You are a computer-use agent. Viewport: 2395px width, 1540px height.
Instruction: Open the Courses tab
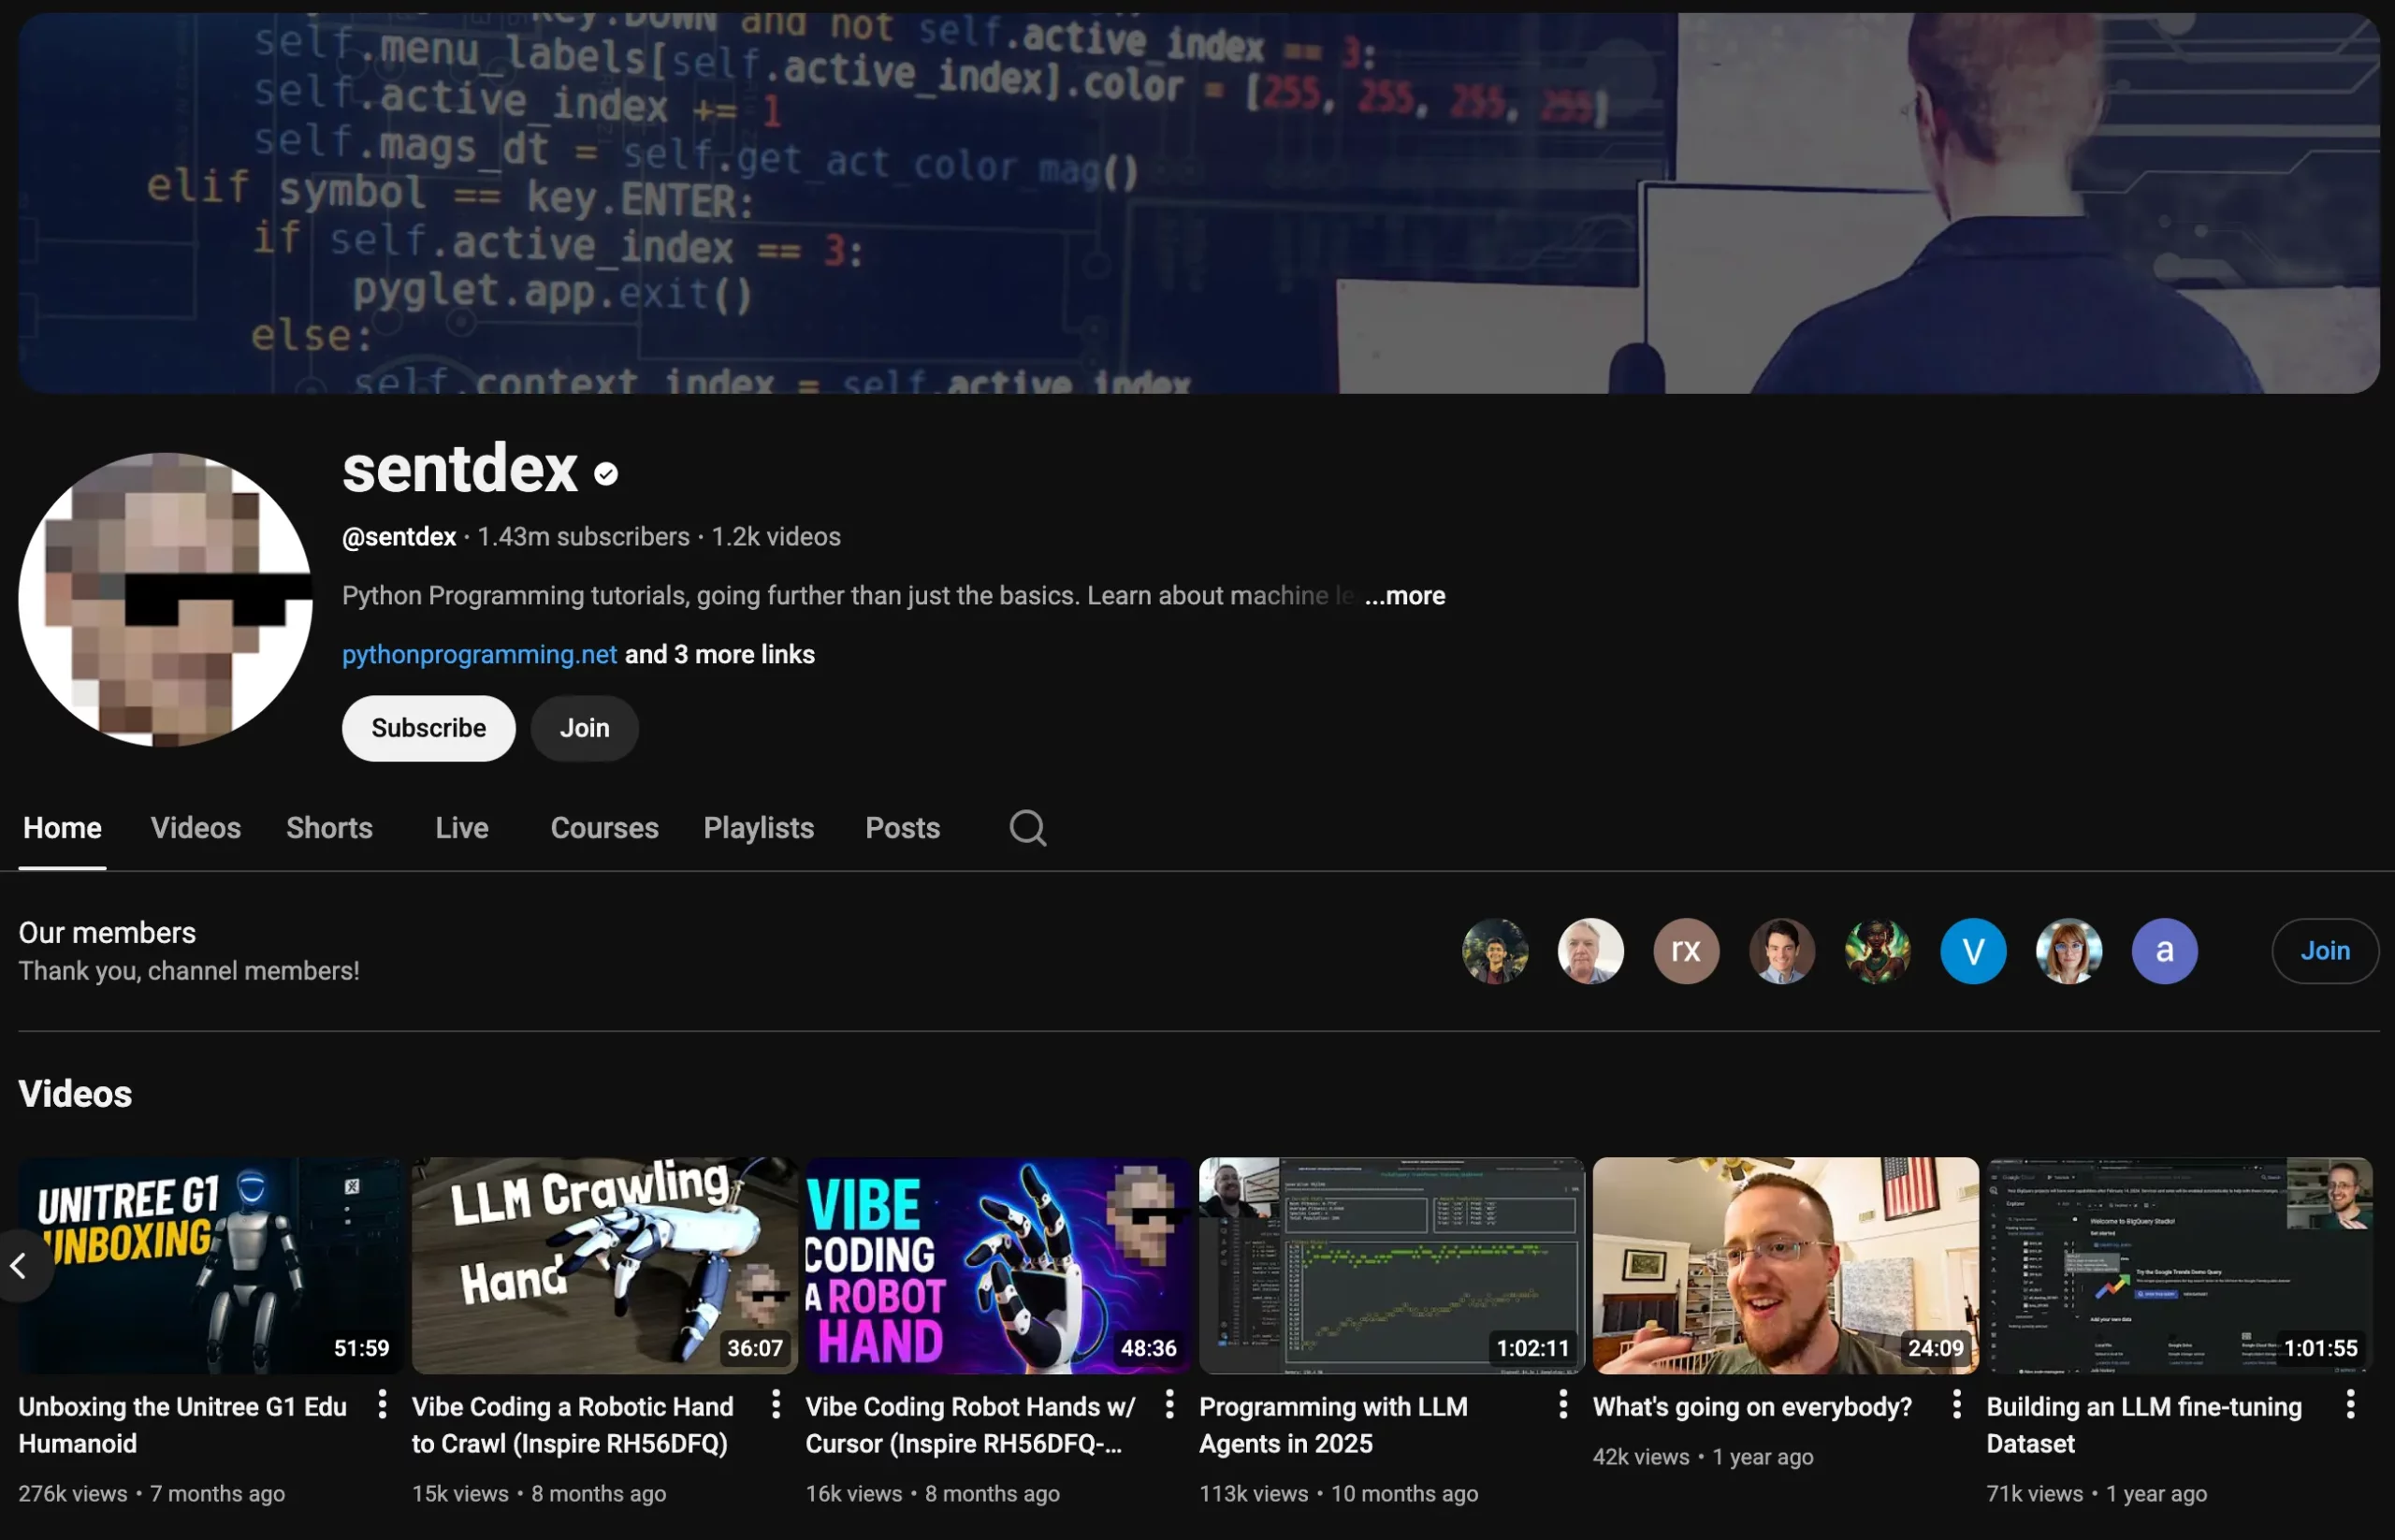(604, 827)
